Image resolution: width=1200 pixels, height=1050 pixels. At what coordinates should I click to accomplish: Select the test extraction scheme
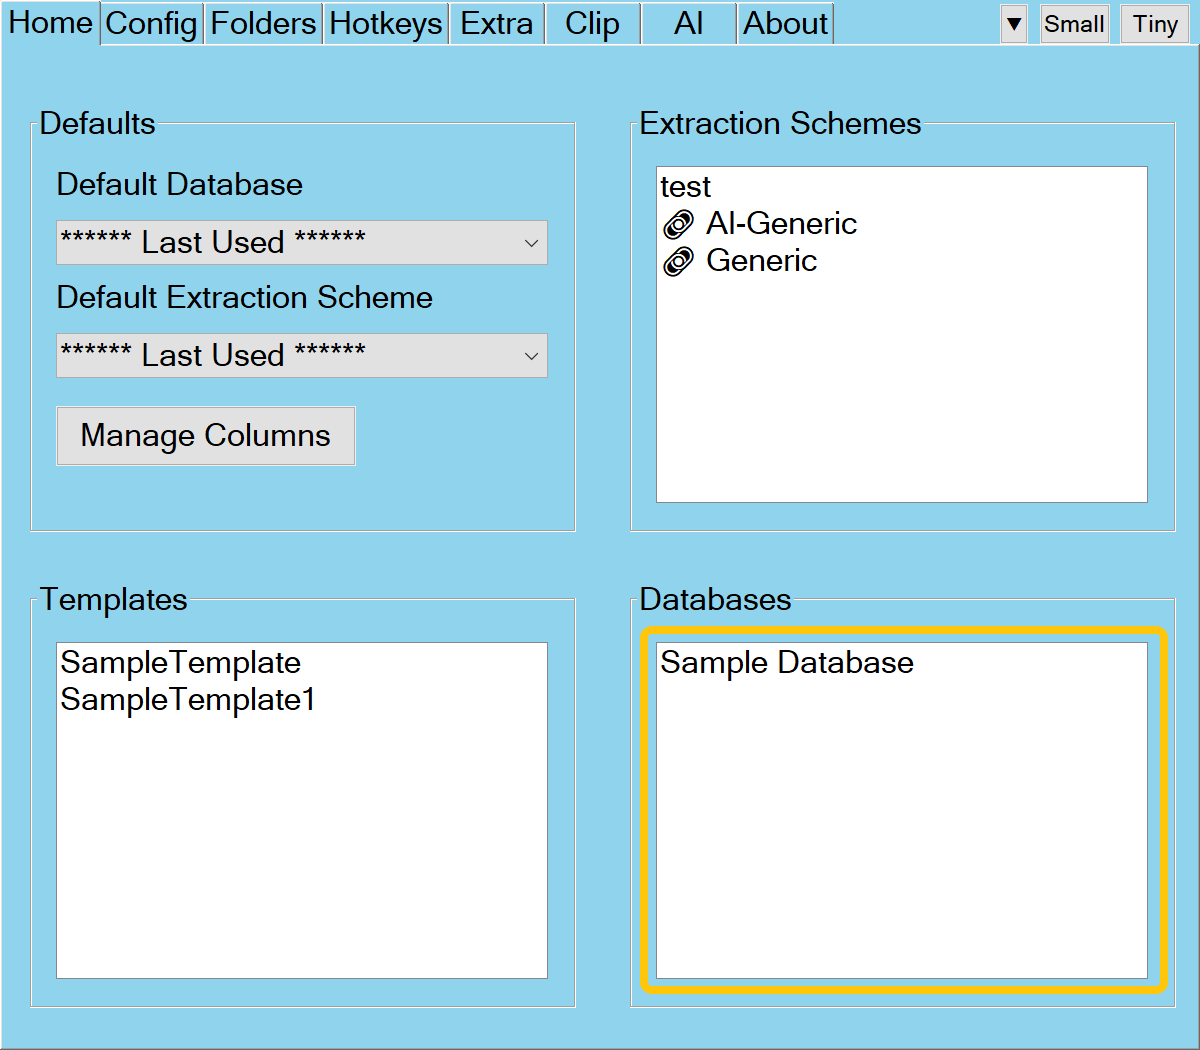686,187
